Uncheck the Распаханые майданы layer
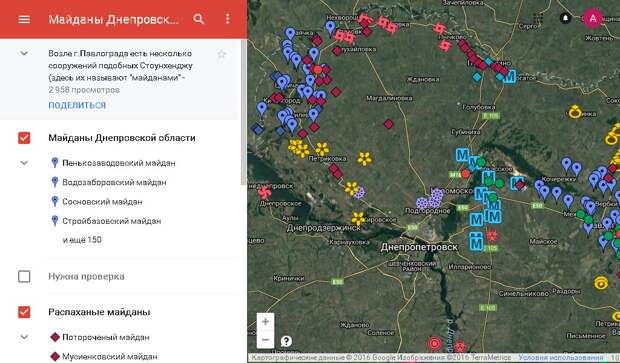Screen dimensions: 620x363 coord(24,312)
